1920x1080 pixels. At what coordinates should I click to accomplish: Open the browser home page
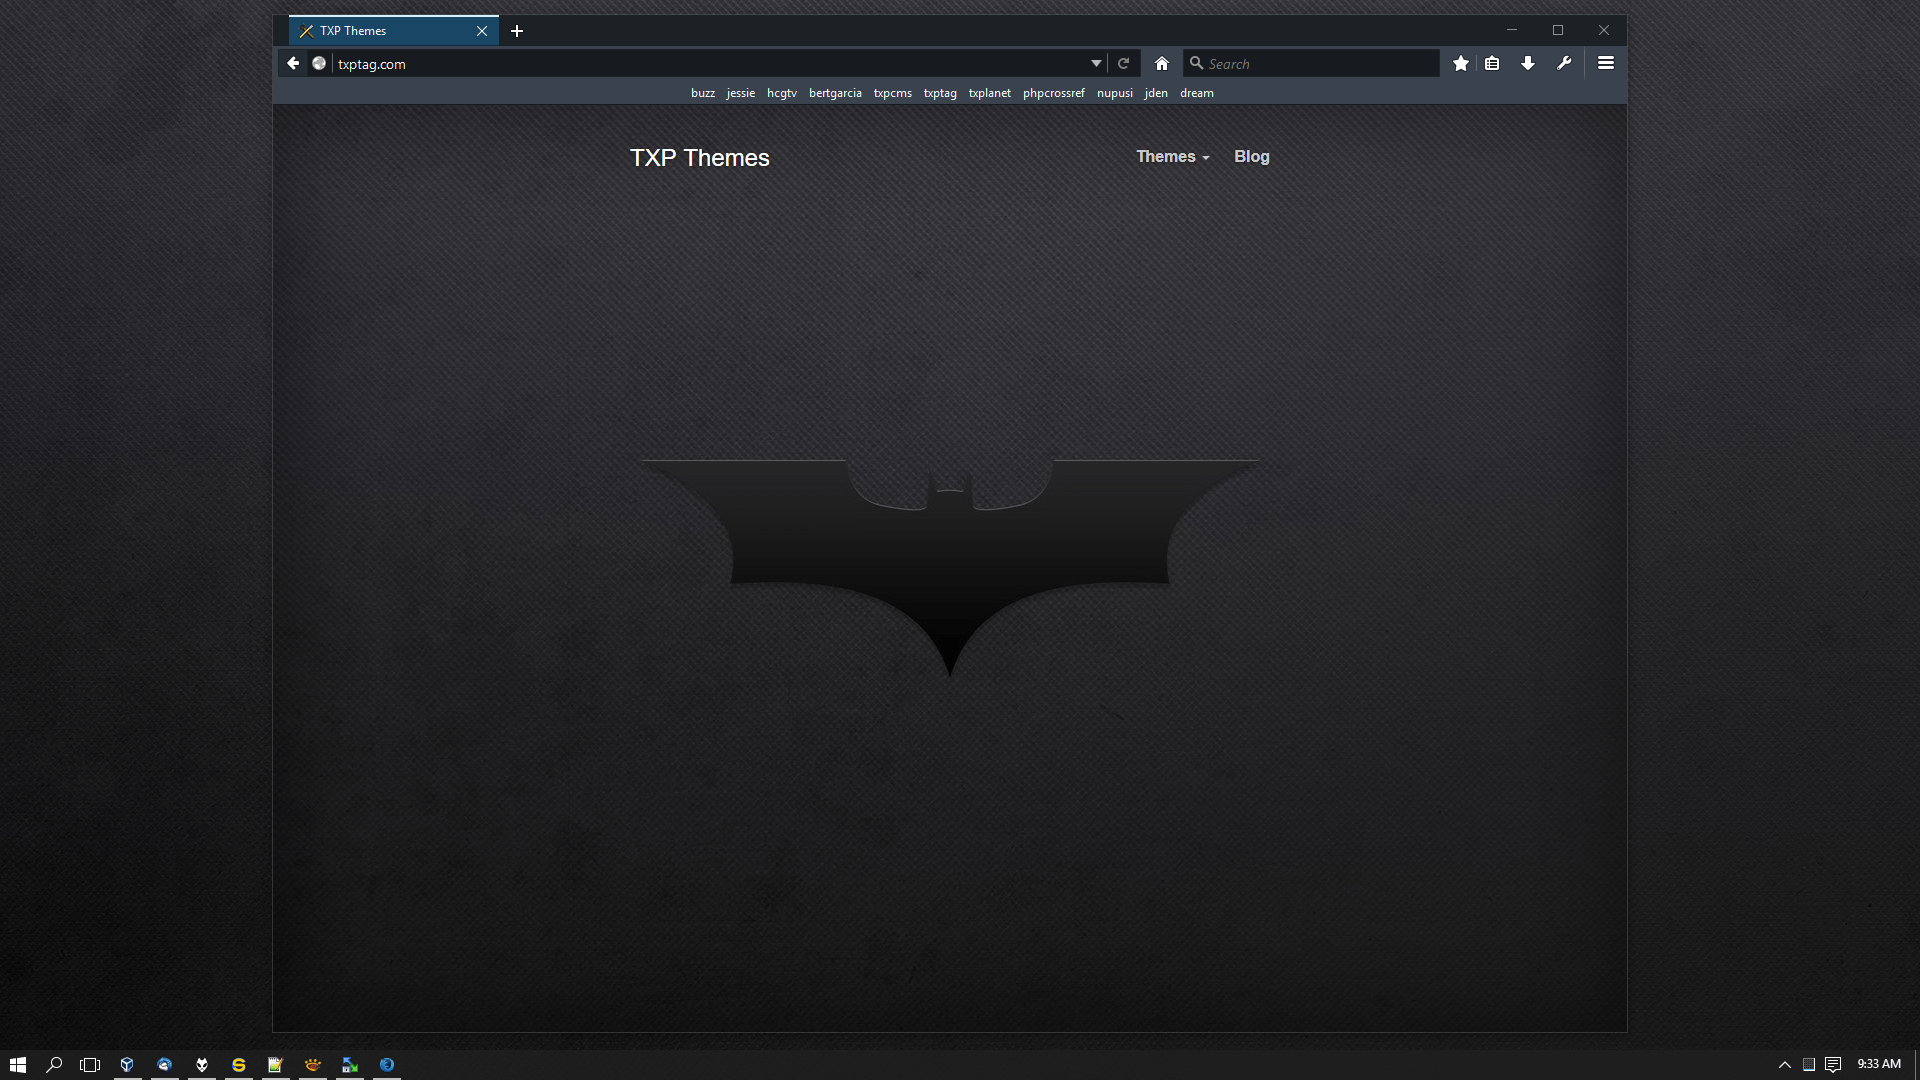pos(1161,63)
